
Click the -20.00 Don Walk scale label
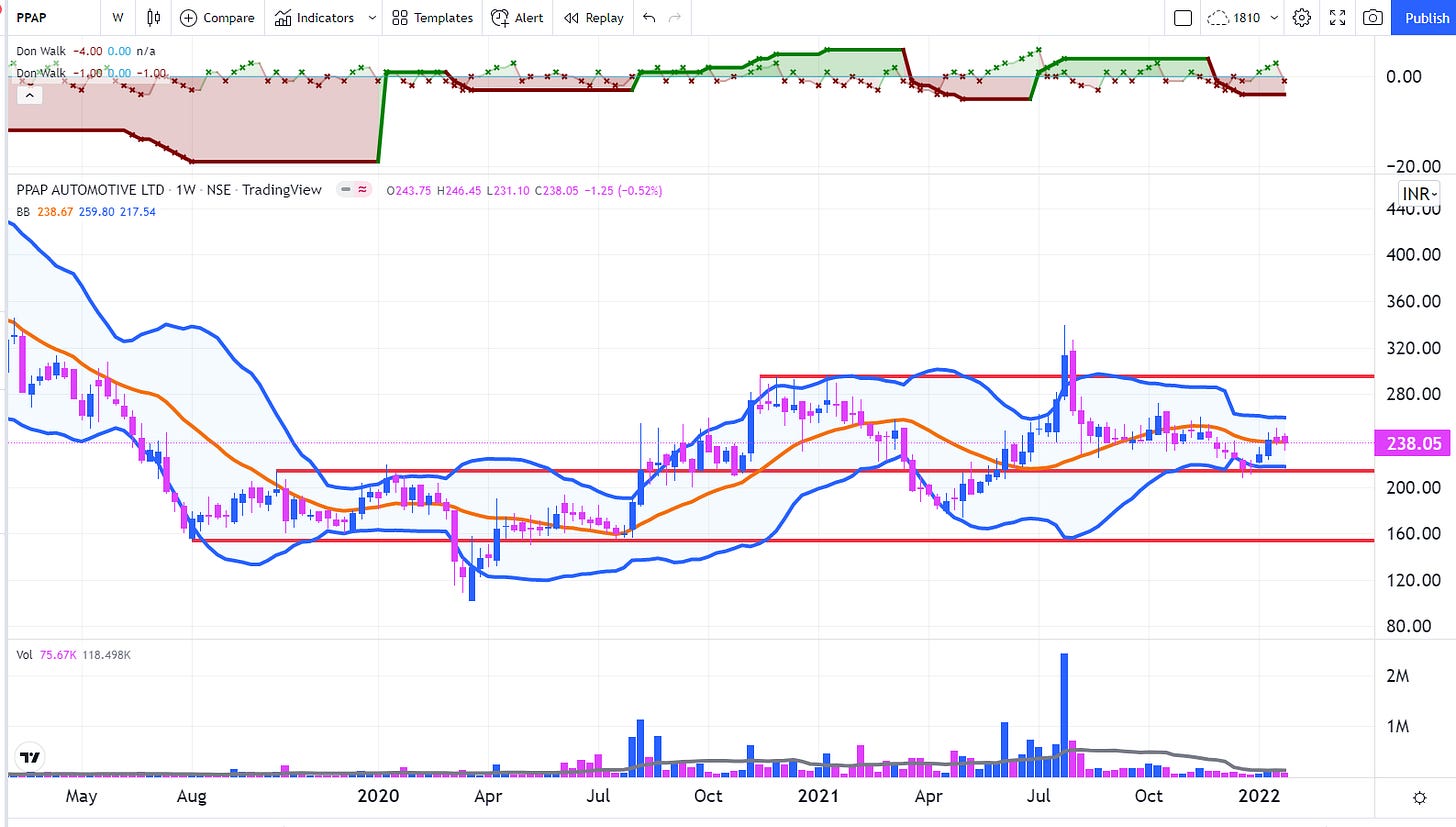(1411, 167)
